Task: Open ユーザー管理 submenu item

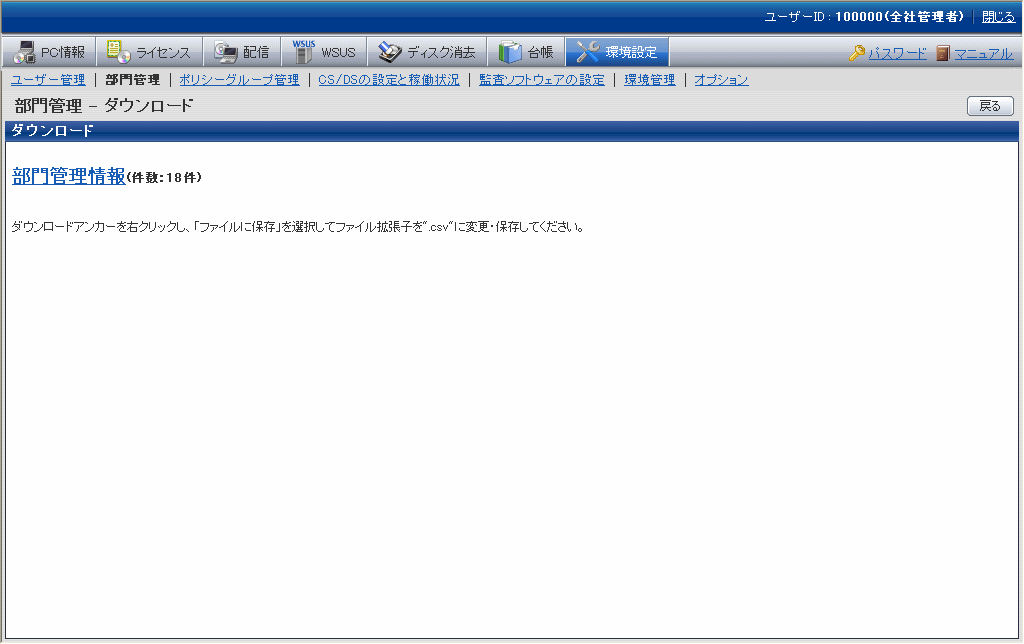Action: point(48,80)
